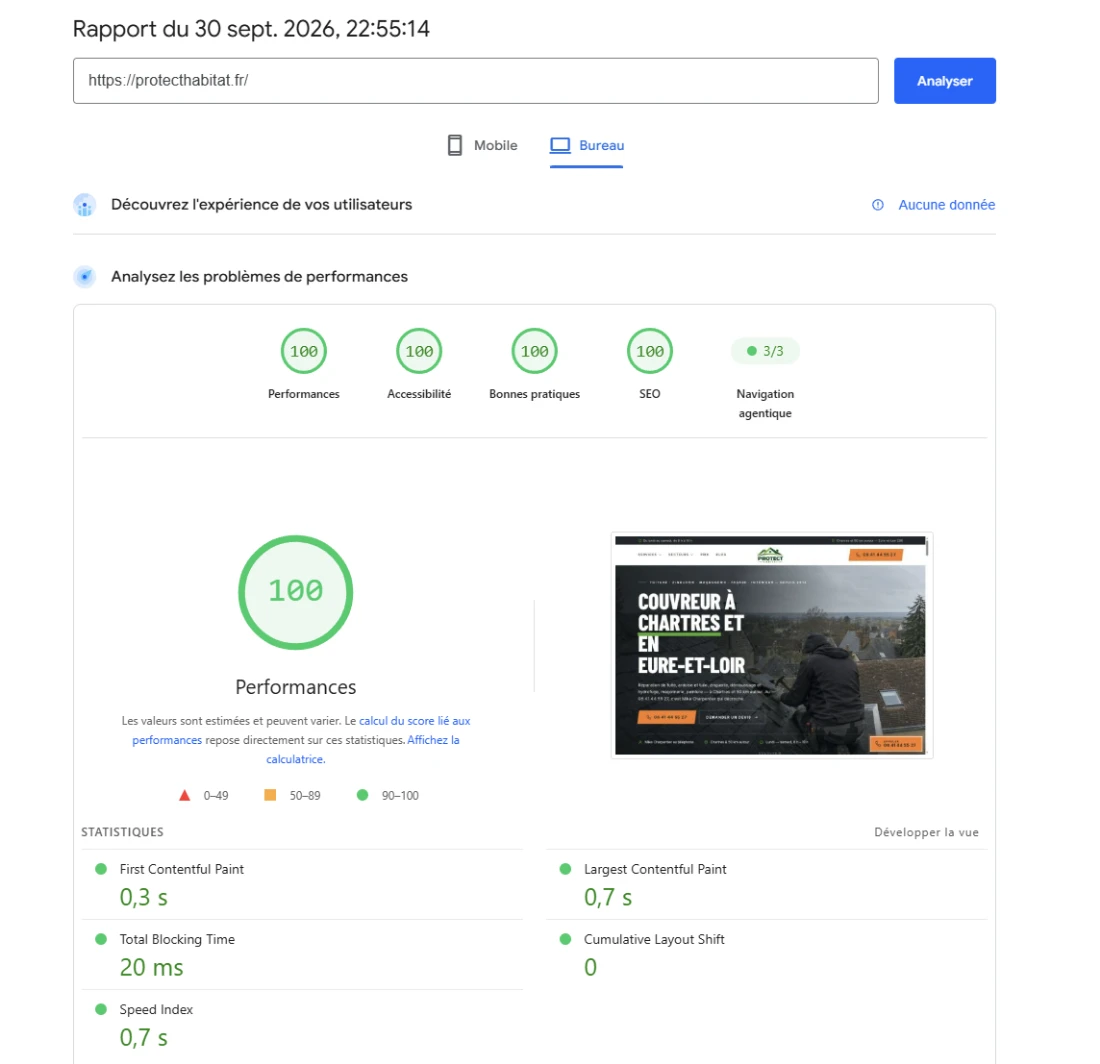1100x1064 pixels.
Task: Click the 0,3 s FCP value
Action: click(x=144, y=897)
